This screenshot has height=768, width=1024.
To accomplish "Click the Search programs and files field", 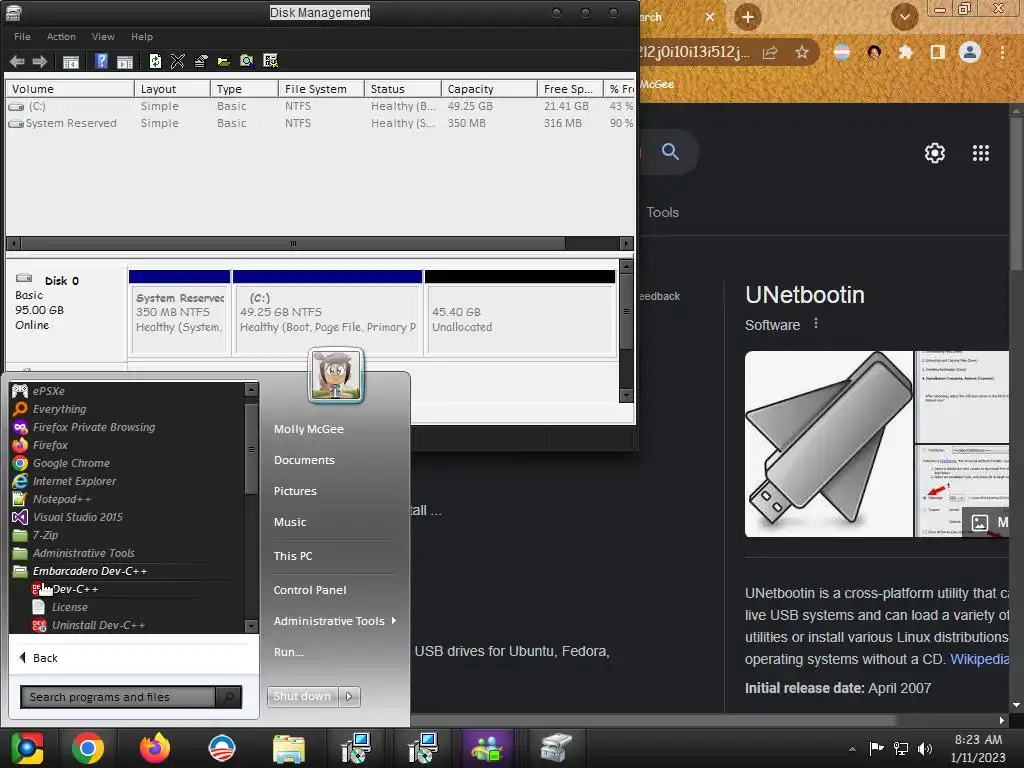I will point(118,697).
